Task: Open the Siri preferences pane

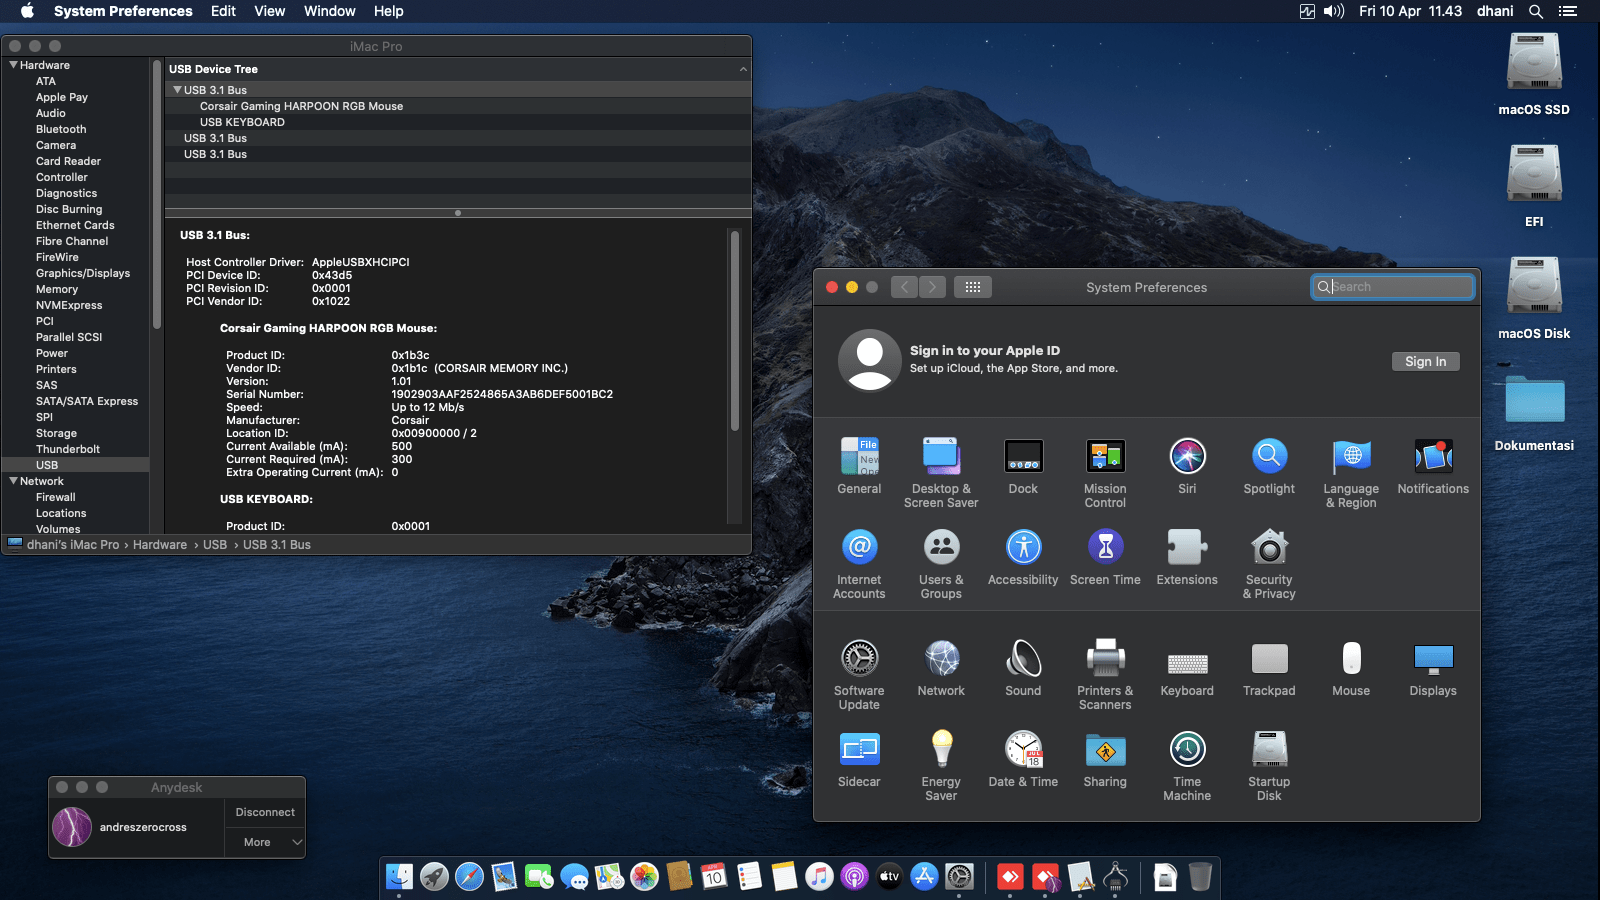Action: (1187, 466)
